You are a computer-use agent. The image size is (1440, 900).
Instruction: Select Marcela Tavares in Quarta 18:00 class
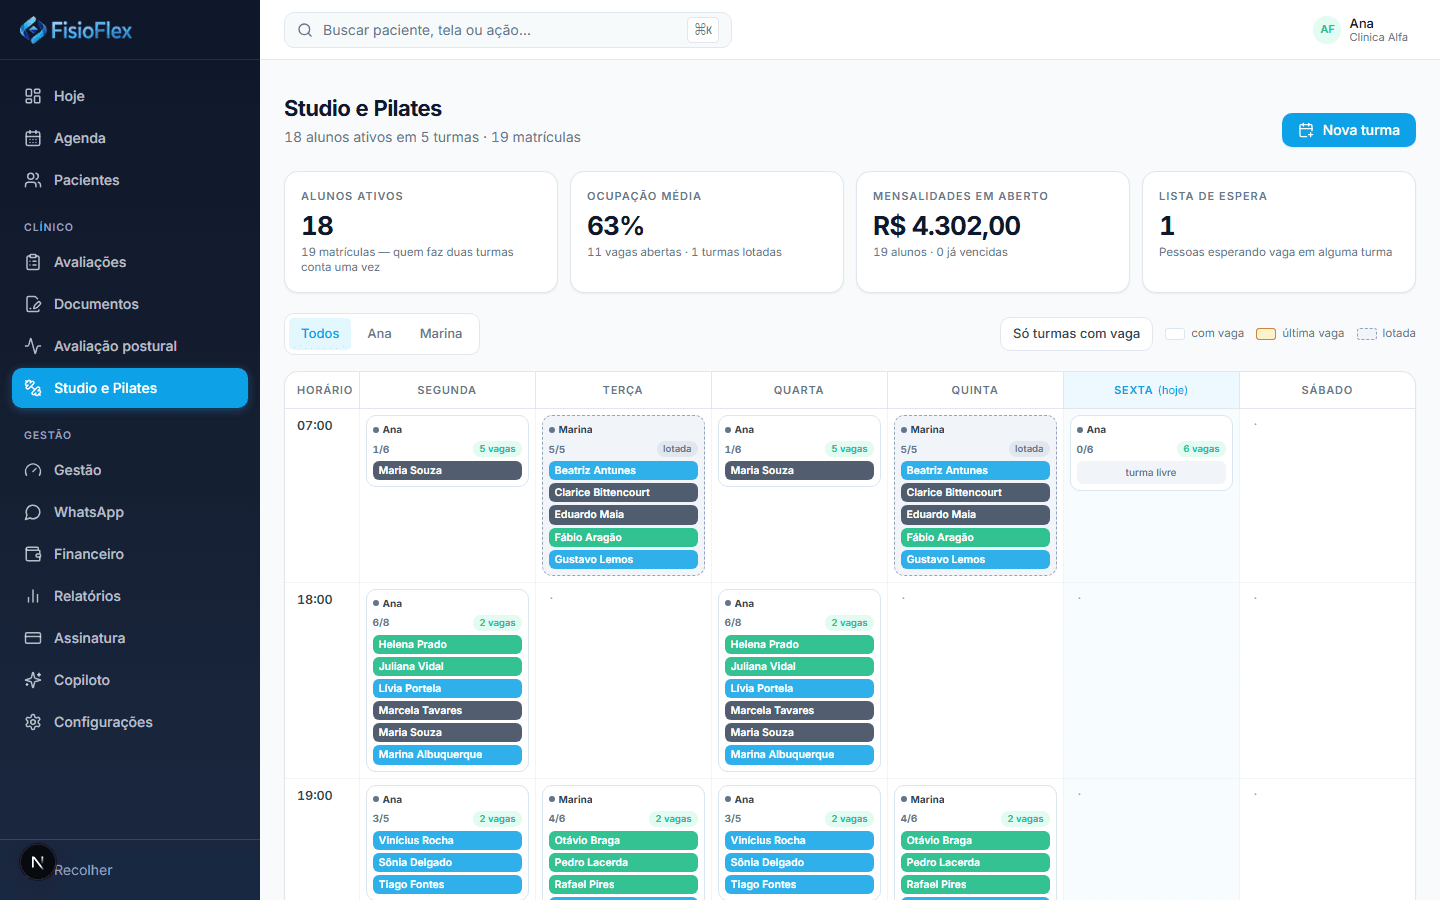pos(799,711)
